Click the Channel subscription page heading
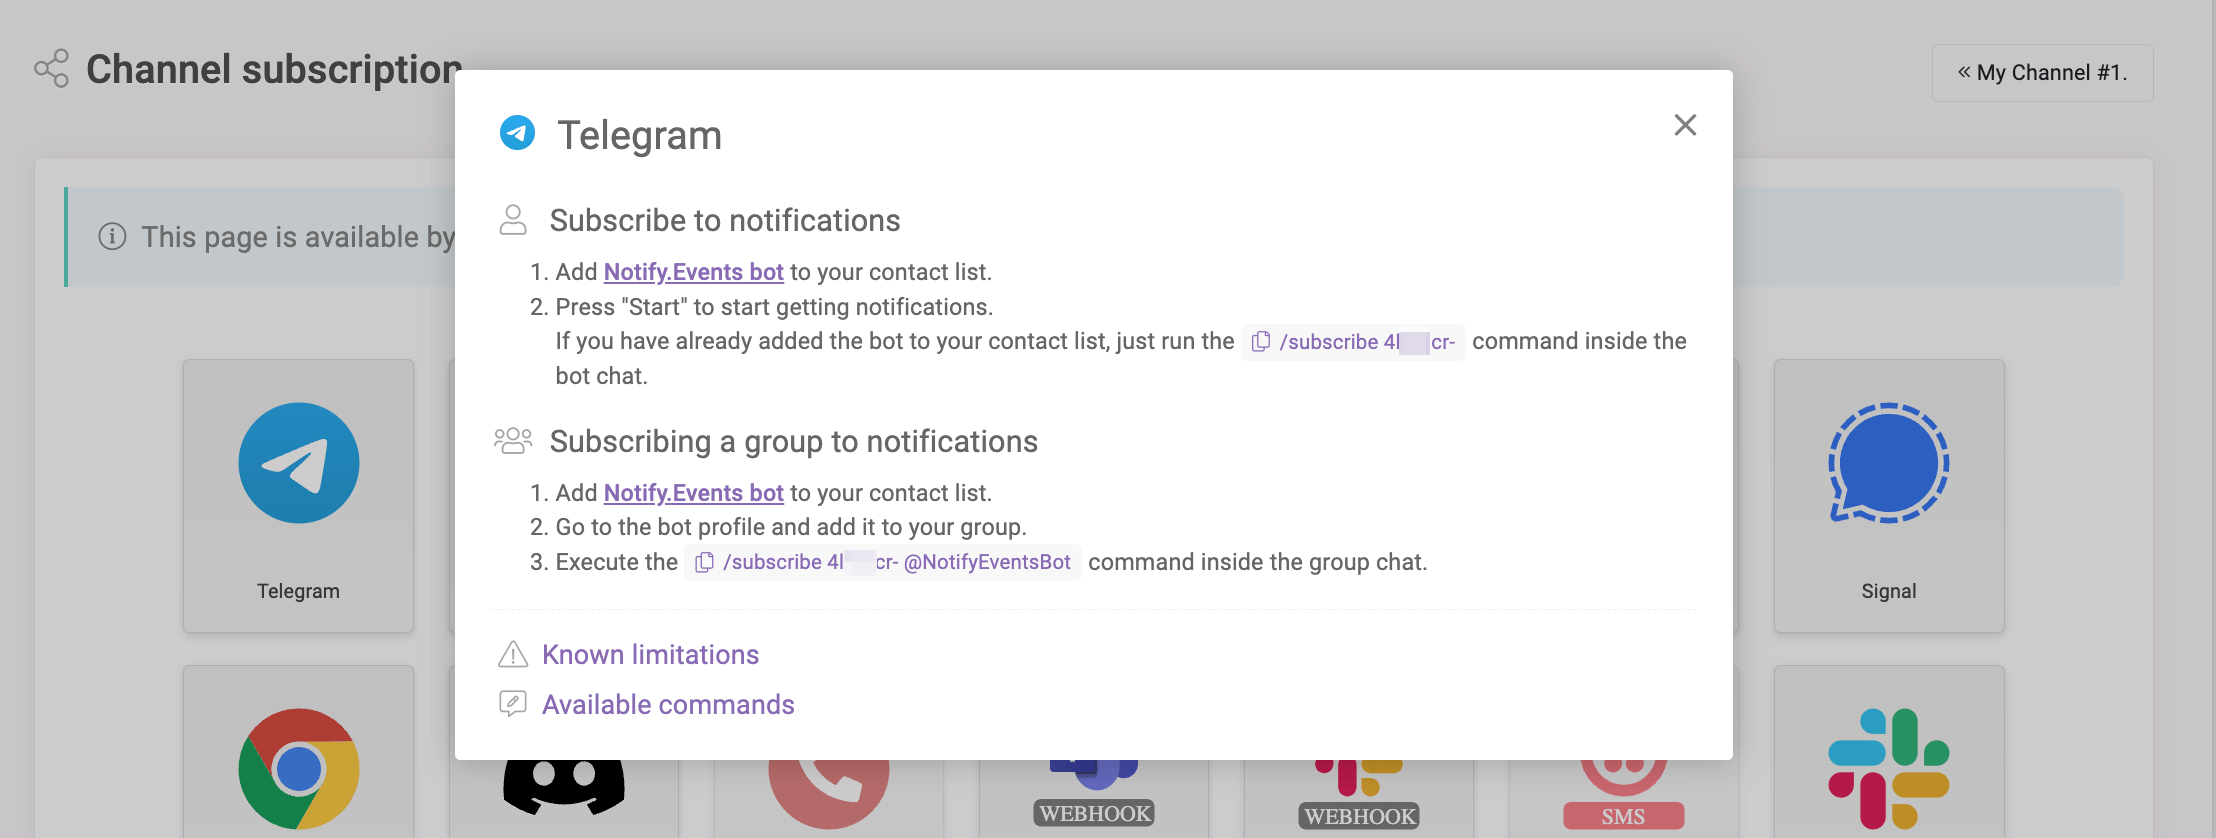 274,69
